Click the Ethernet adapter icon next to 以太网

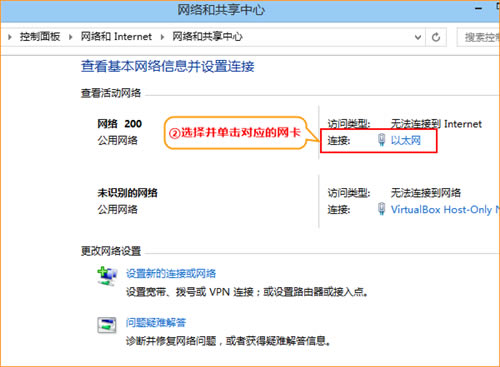pyautogui.click(x=382, y=140)
